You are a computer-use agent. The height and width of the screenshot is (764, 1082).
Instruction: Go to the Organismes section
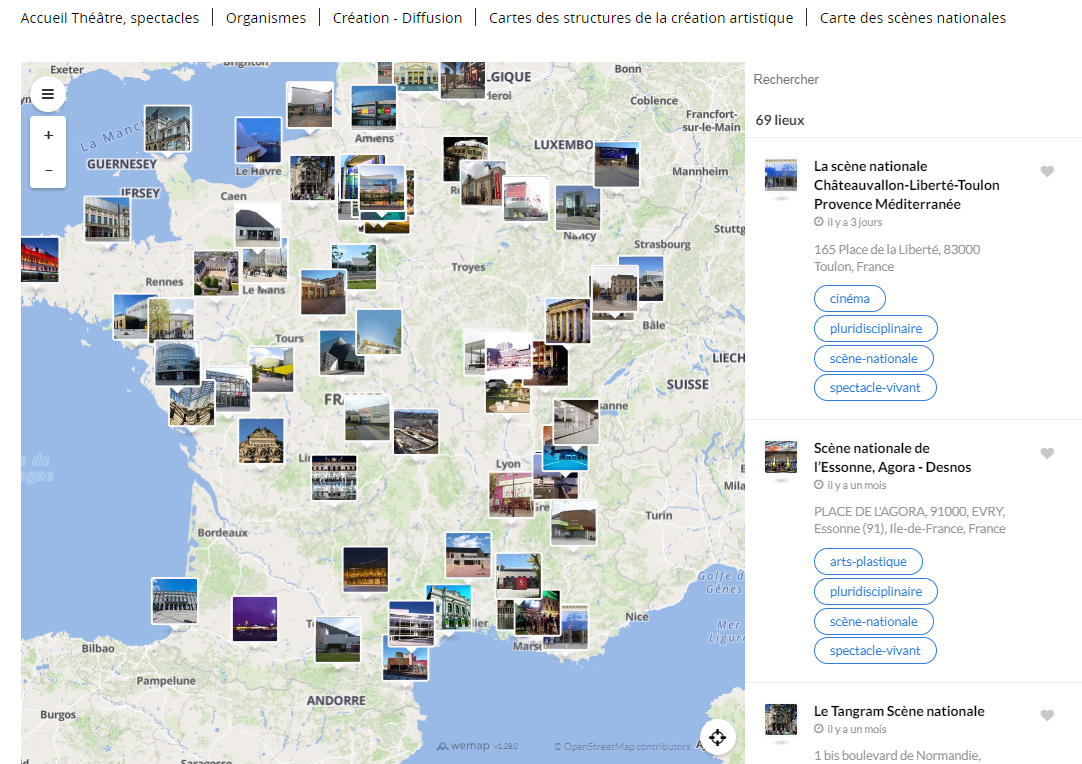(x=266, y=18)
